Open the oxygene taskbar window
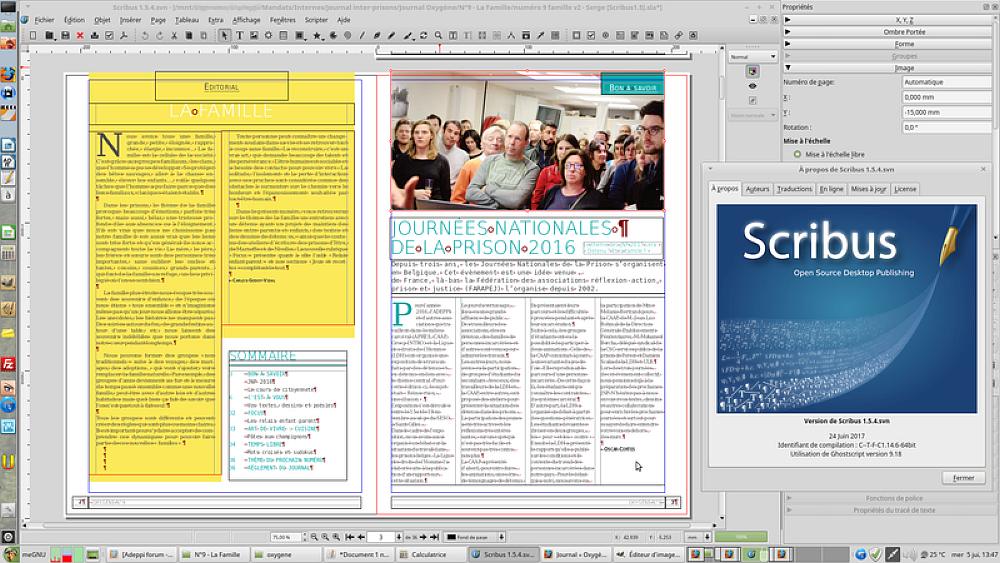Image resolution: width=1000 pixels, height=563 pixels. tap(284, 555)
